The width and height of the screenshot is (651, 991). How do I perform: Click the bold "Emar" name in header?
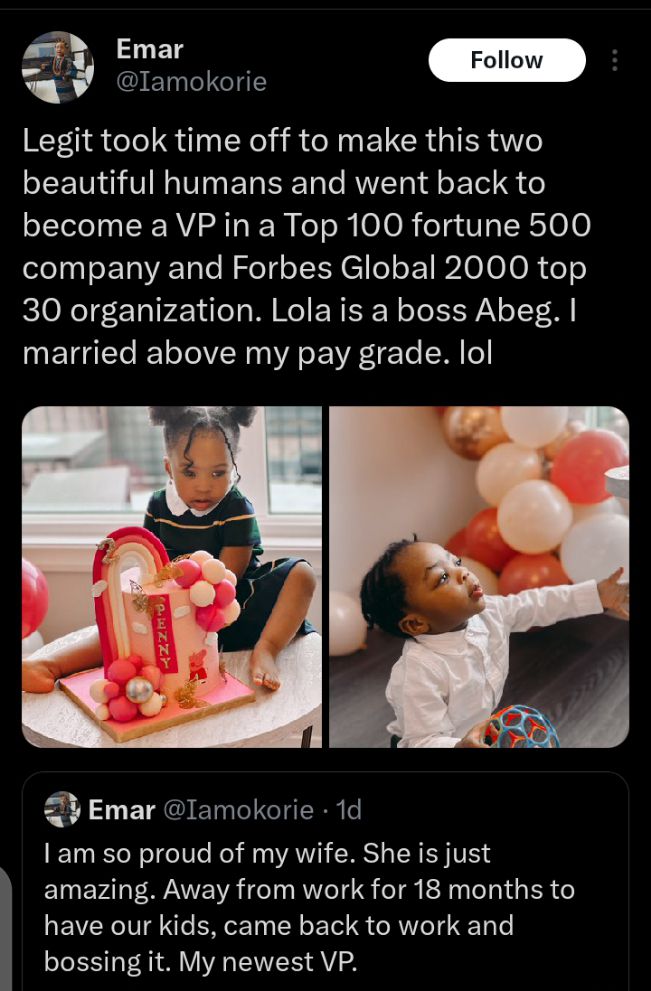pos(150,48)
